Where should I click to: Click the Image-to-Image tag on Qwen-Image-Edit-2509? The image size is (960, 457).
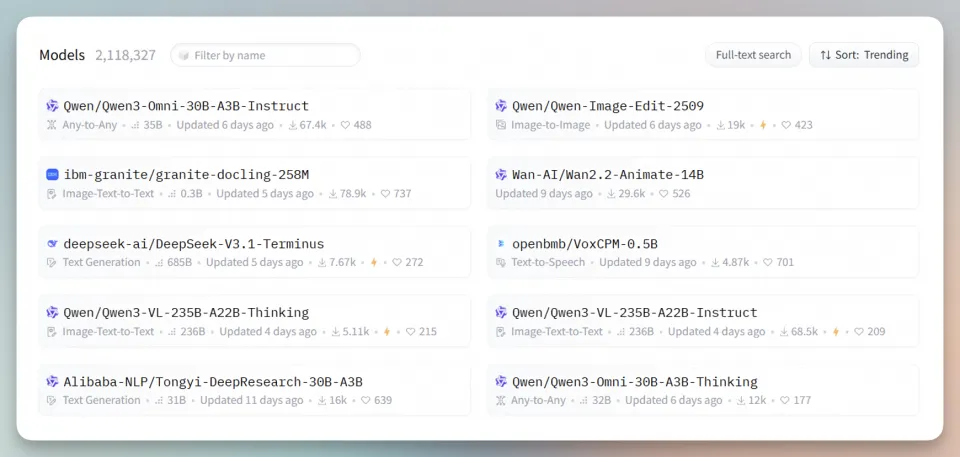pyautogui.click(x=550, y=125)
